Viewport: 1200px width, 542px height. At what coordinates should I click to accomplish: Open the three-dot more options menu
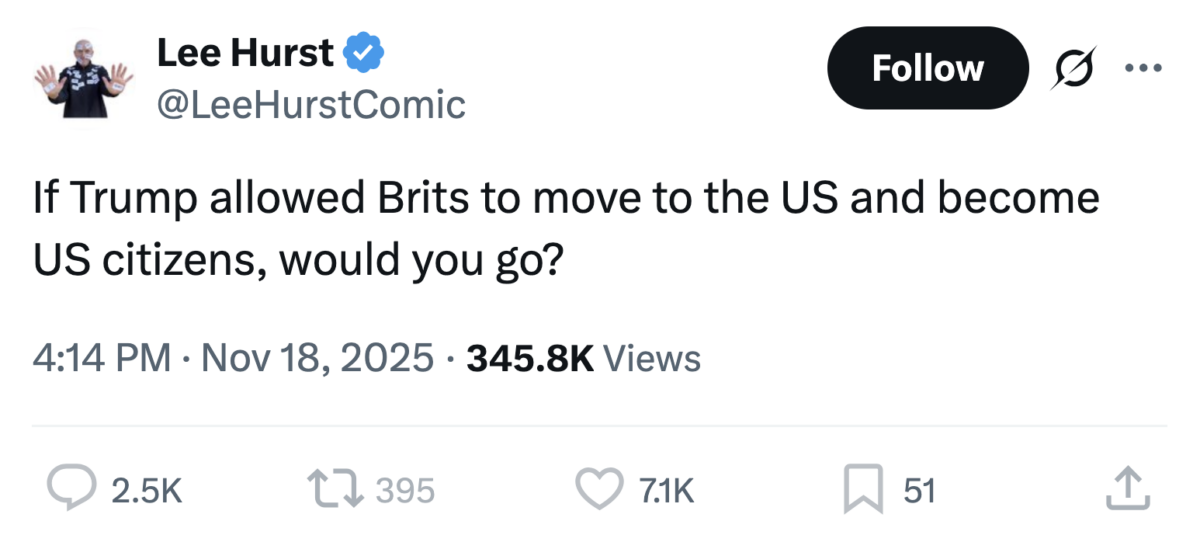(1145, 68)
